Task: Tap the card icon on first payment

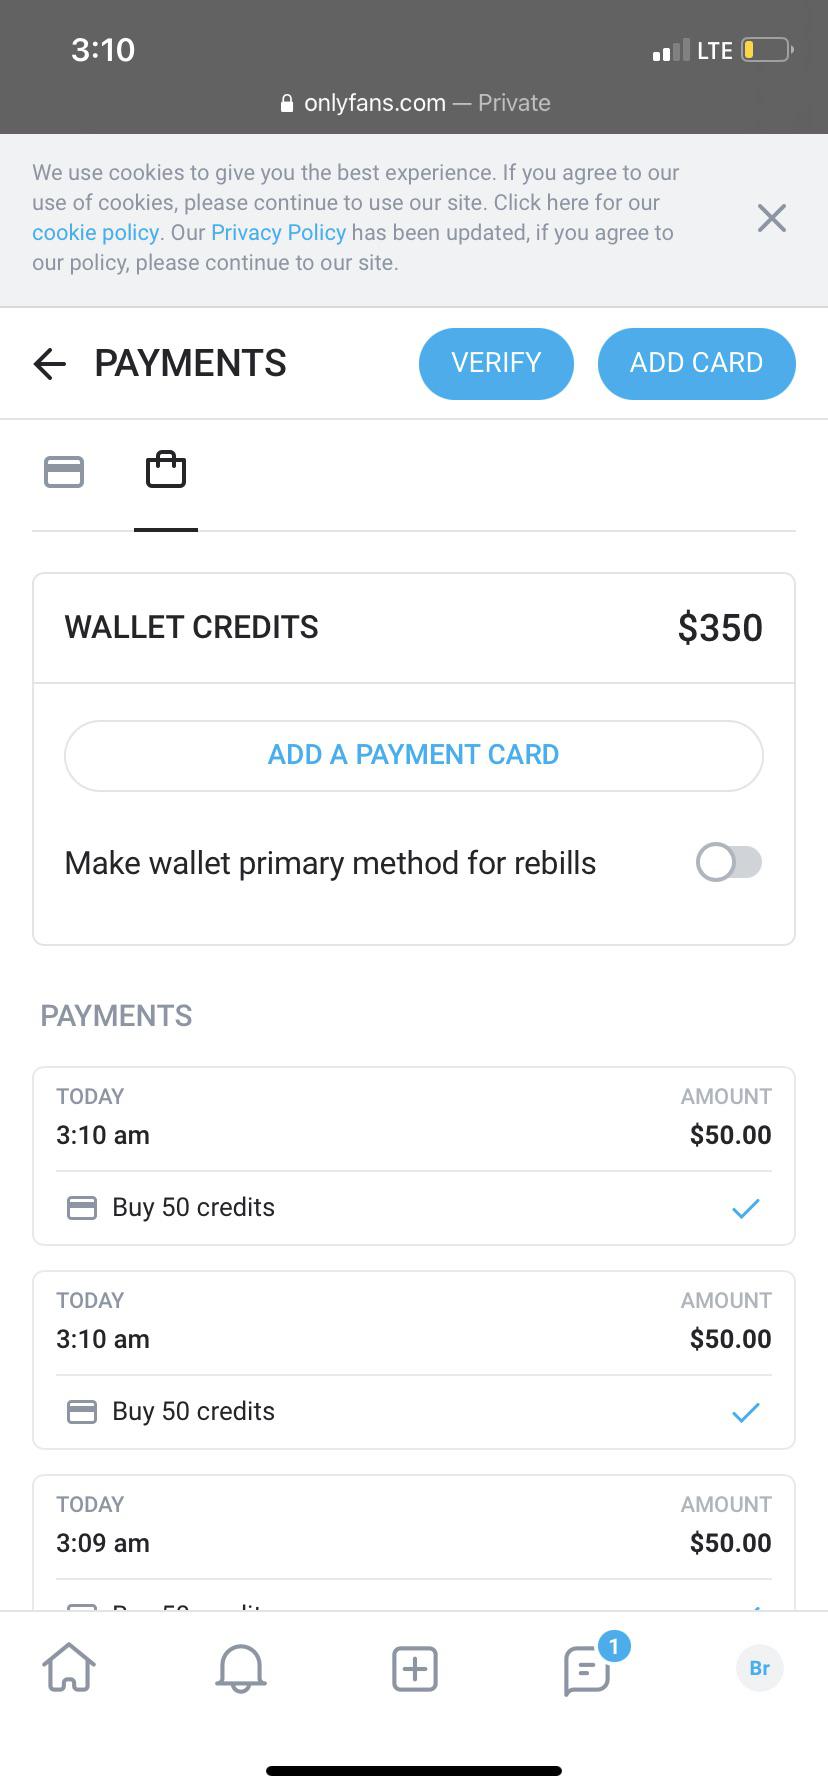Action: point(81,1208)
